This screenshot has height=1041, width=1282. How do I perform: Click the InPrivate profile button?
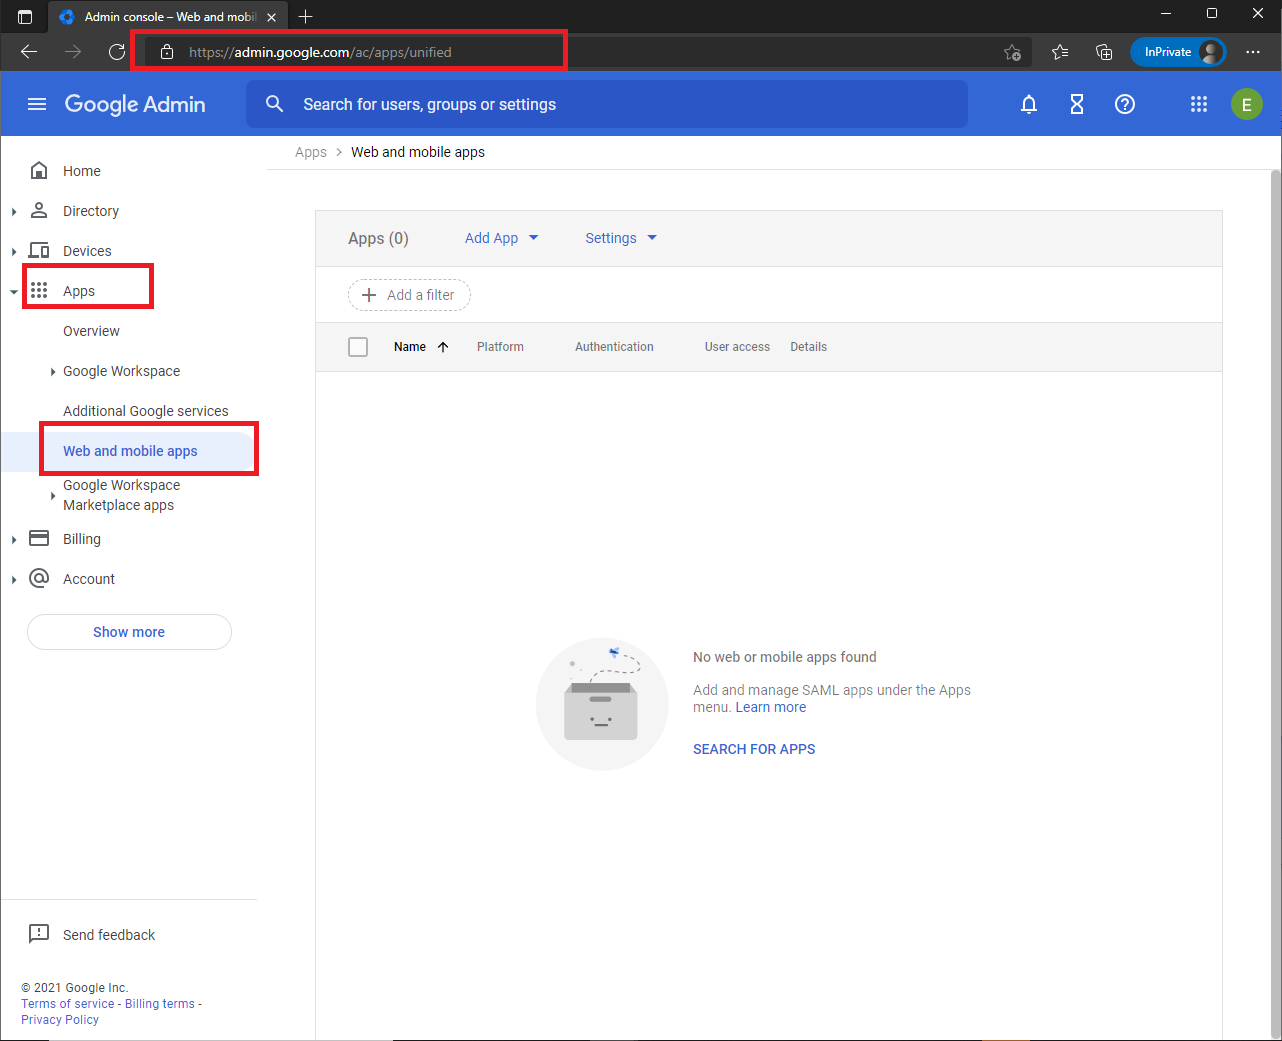point(1178,52)
